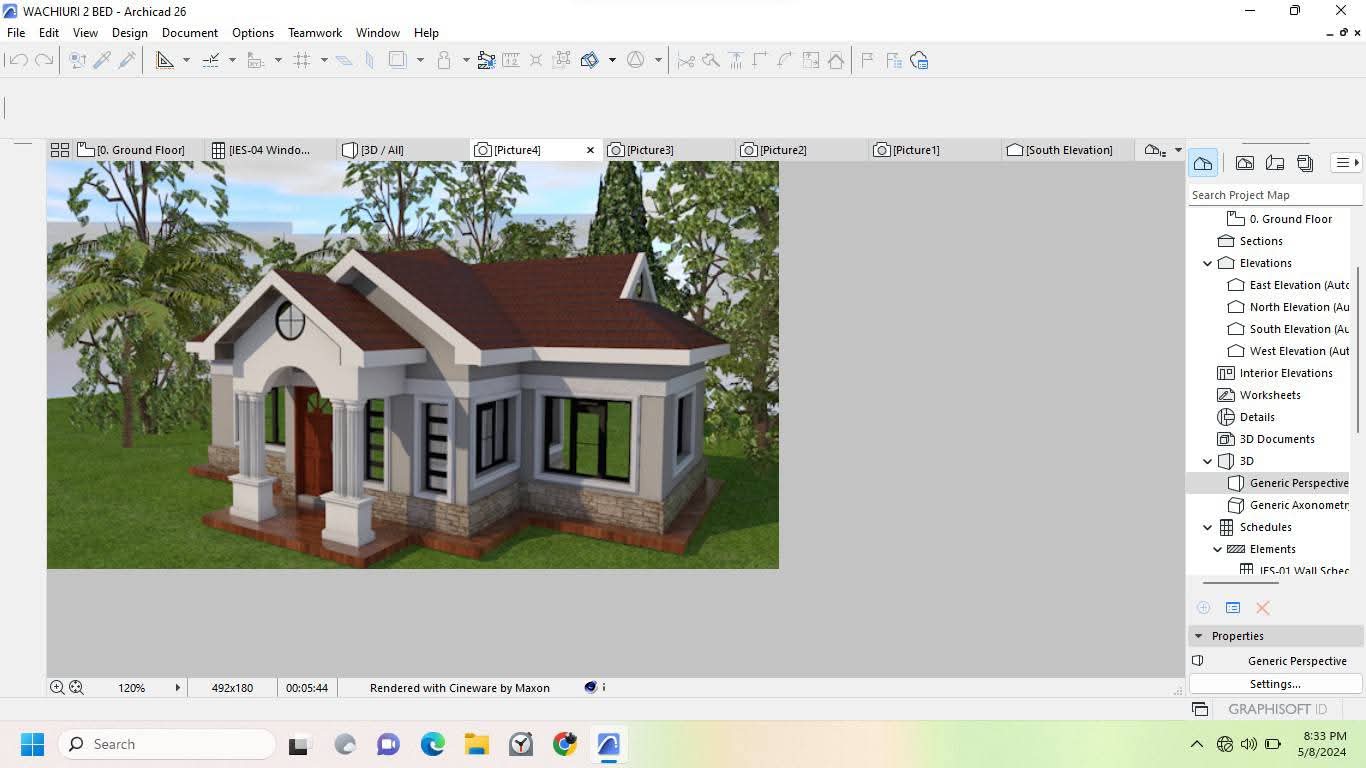The image size is (1366, 768).
Task: Open the Layout Book navigator icon
Action: pyautogui.click(x=1275, y=163)
